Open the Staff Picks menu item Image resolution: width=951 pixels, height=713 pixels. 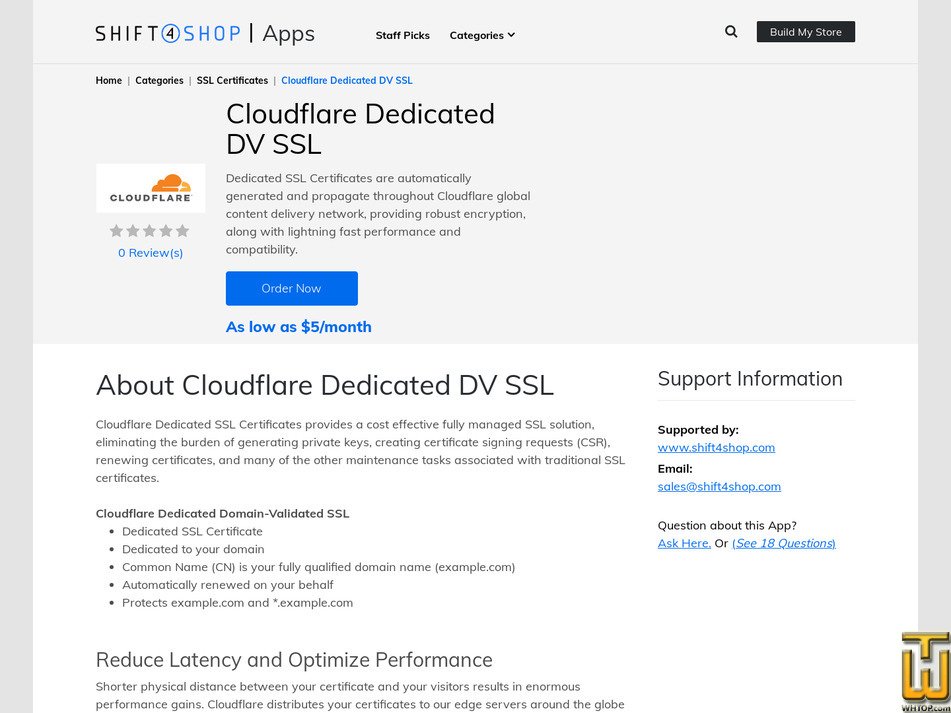(x=403, y=35)
